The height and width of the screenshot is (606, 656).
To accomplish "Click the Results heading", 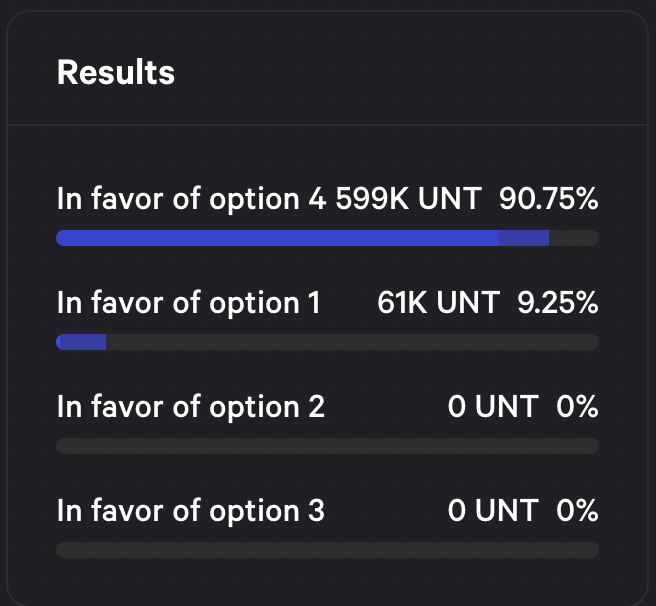I will [x=116, y=72].
